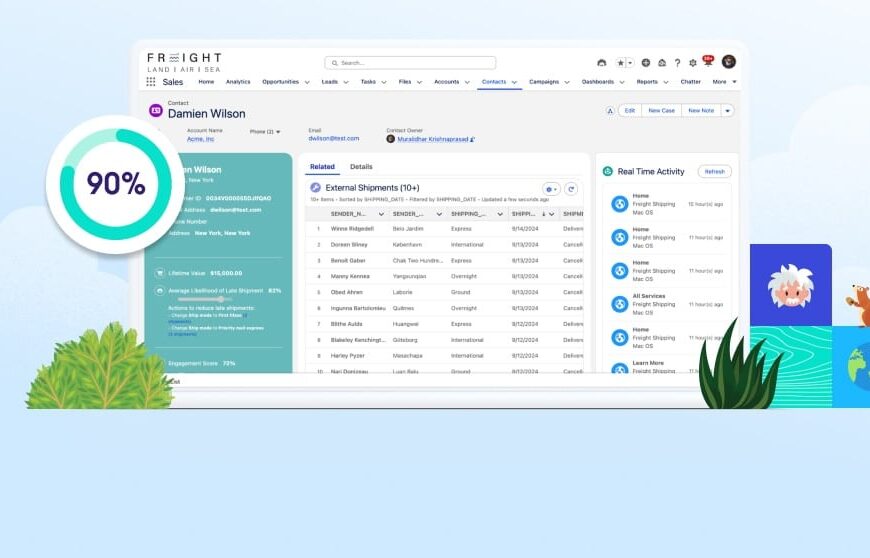870x558 pixels.
Task: Click the favorites star icon
Action: (620, 63)
